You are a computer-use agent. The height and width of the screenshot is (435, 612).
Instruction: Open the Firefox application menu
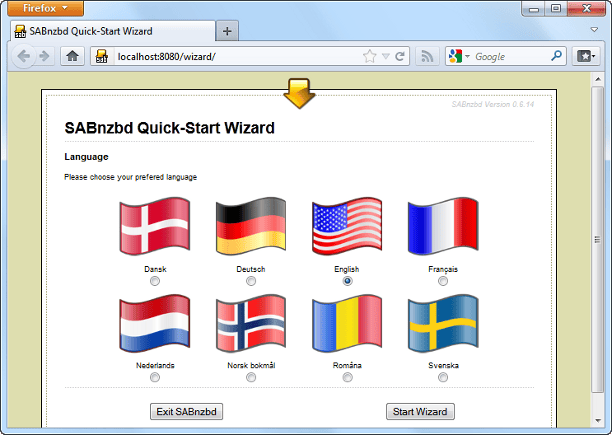click(x=45, y=8)
